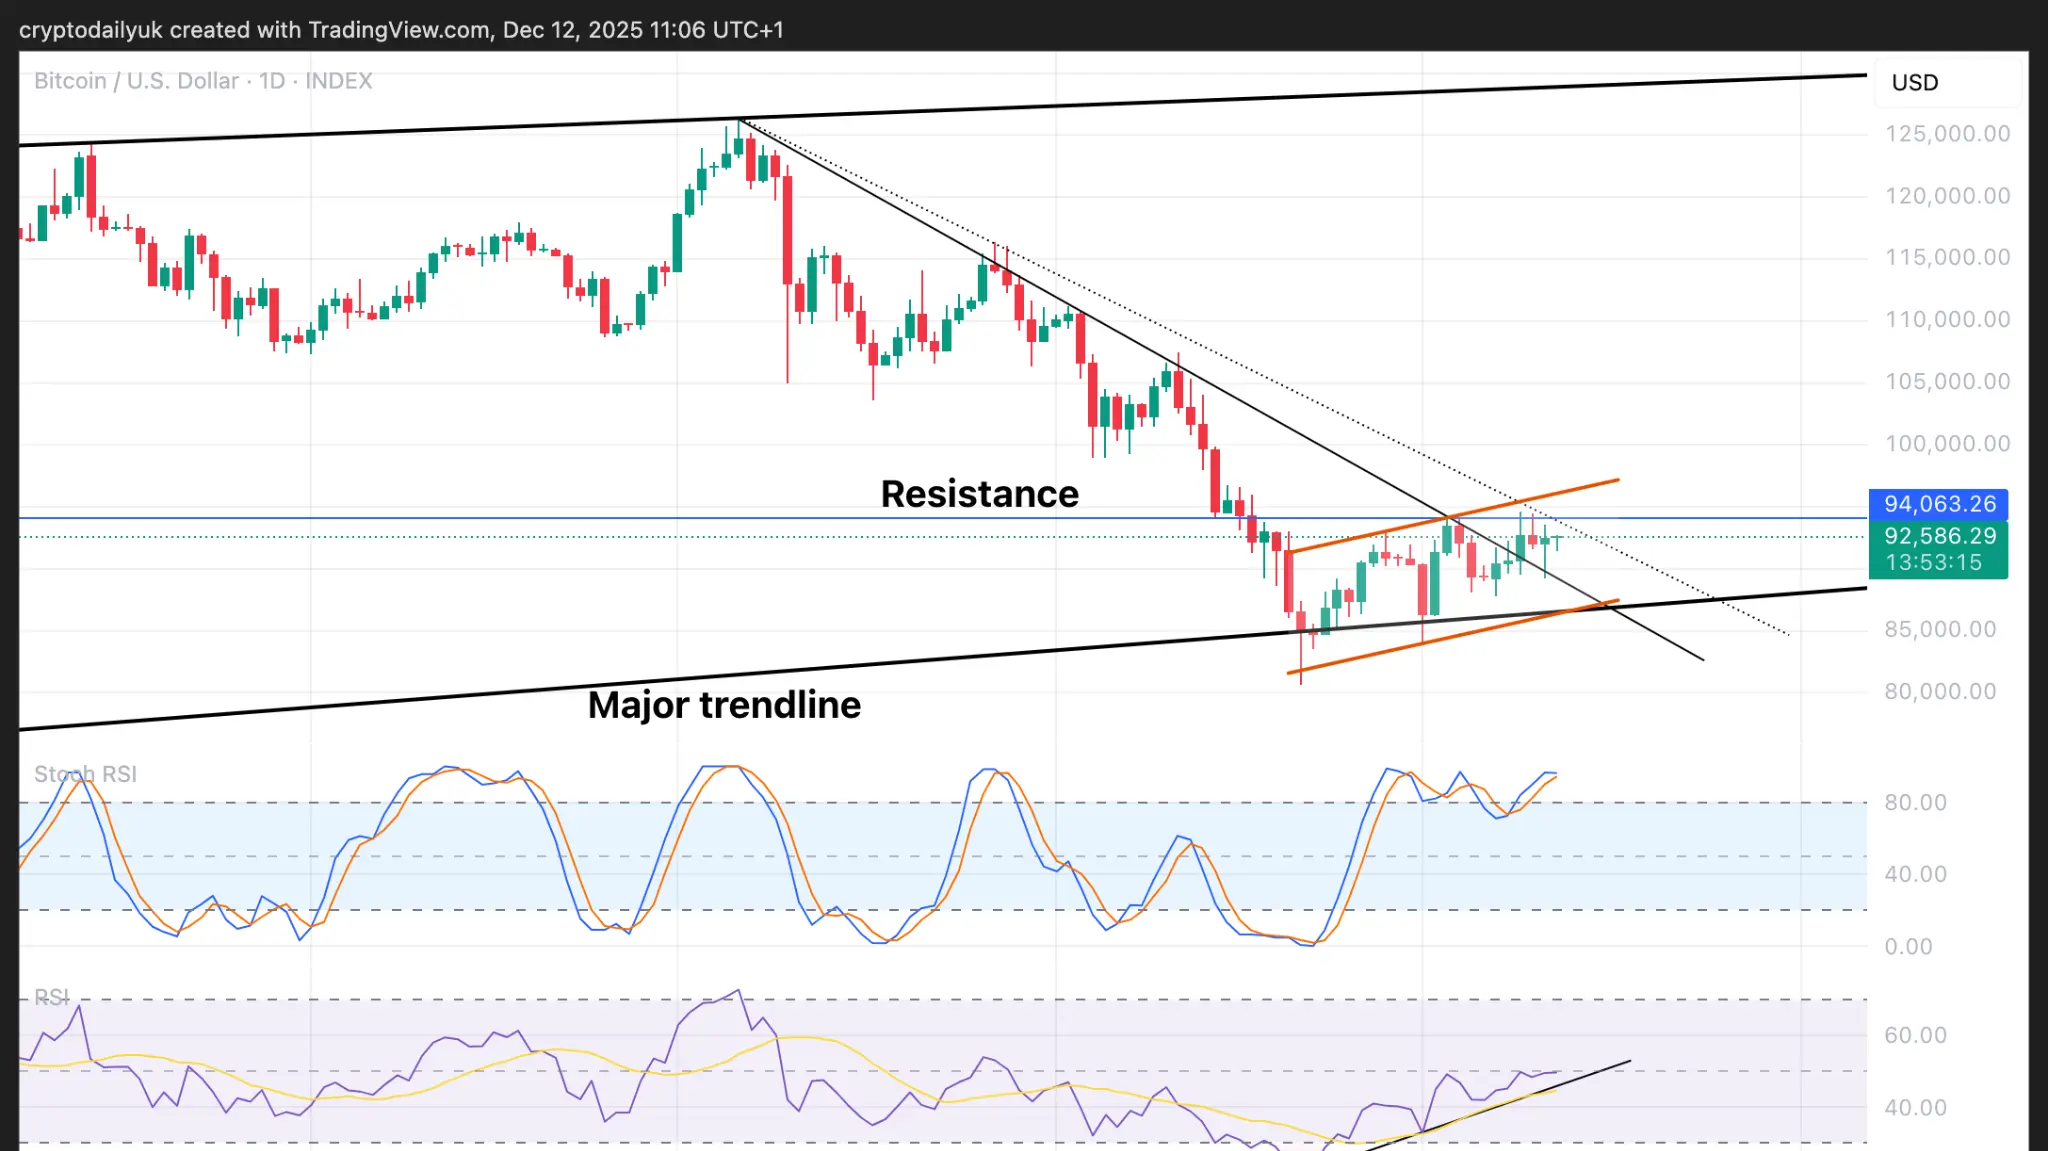Select the Major trendline text annotation

point(724,705)
